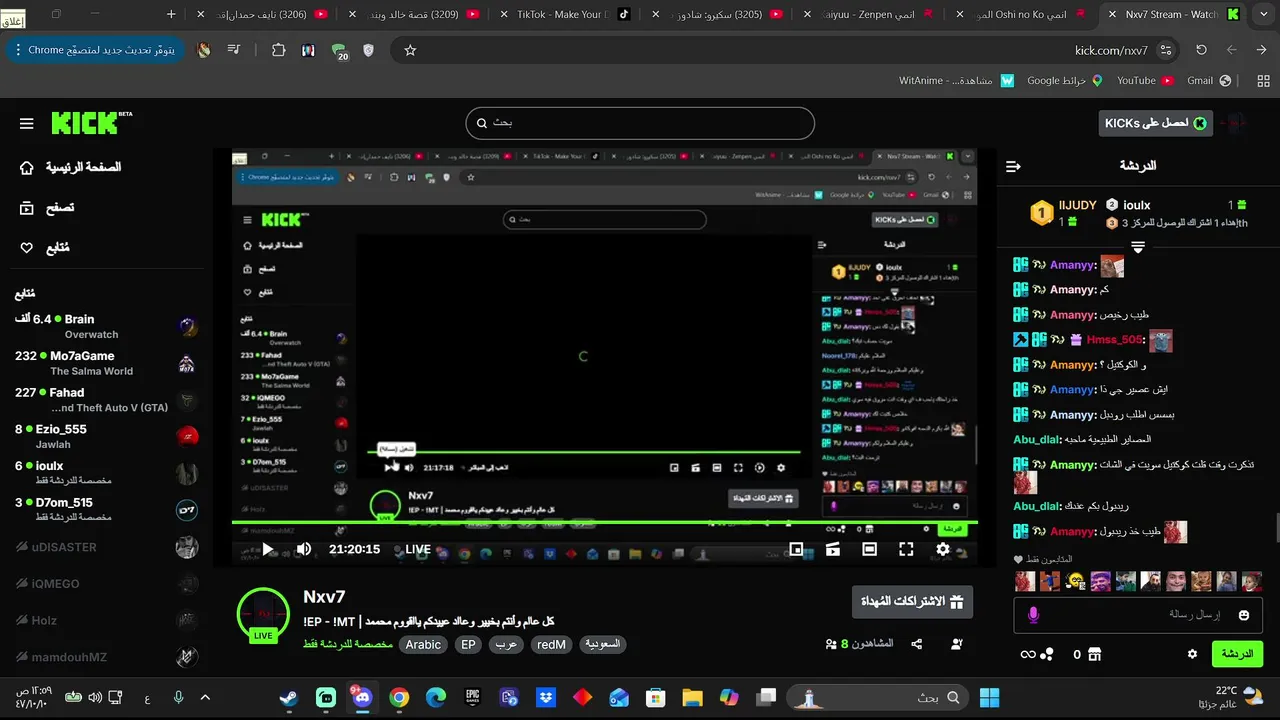Show hidden system tray icons chevron
Screen dimensions: 1280x720
205,698
